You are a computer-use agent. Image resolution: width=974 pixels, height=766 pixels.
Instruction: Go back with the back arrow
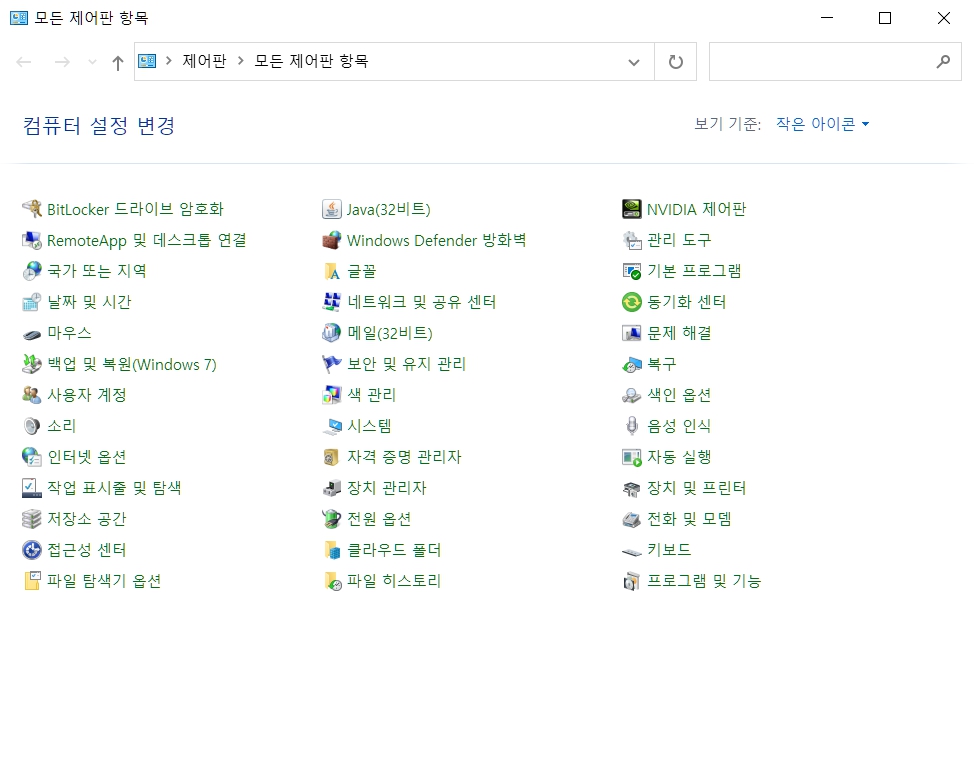click(24, 62)
